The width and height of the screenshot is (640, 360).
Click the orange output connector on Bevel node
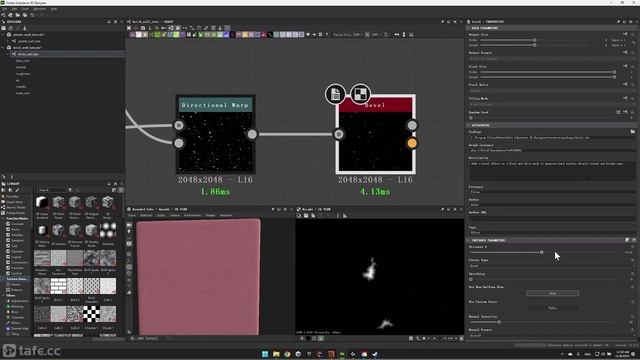coord(412,143)
